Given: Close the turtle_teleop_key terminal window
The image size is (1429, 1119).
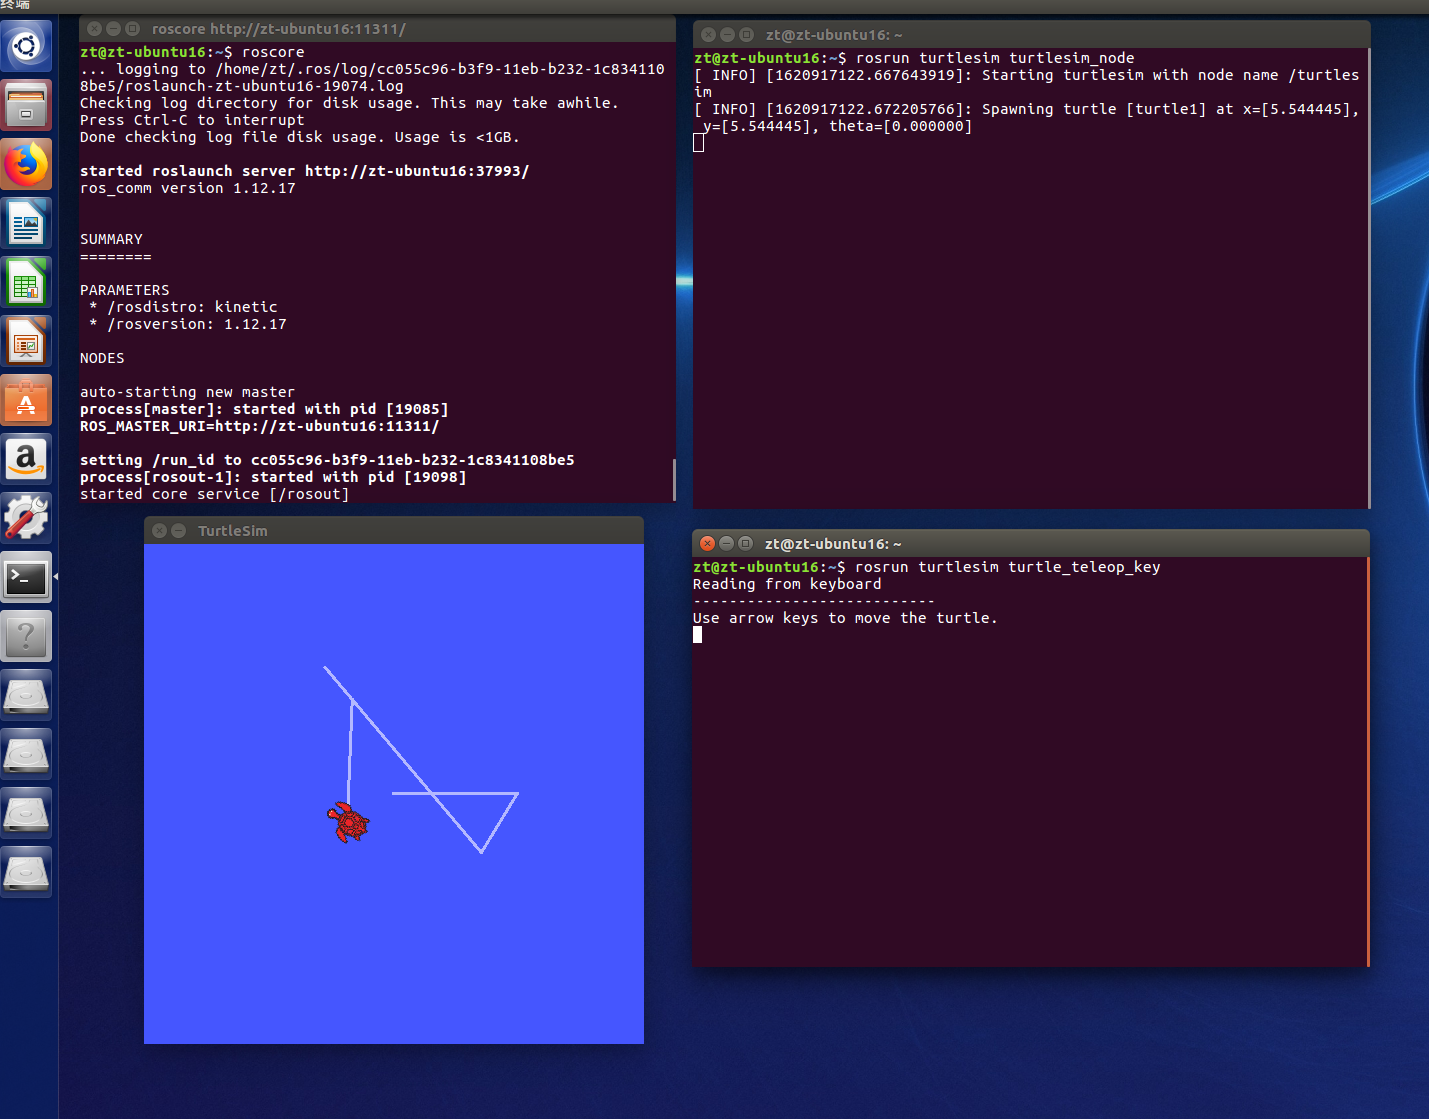Looking at the screenshot, I should click(707, 543).
